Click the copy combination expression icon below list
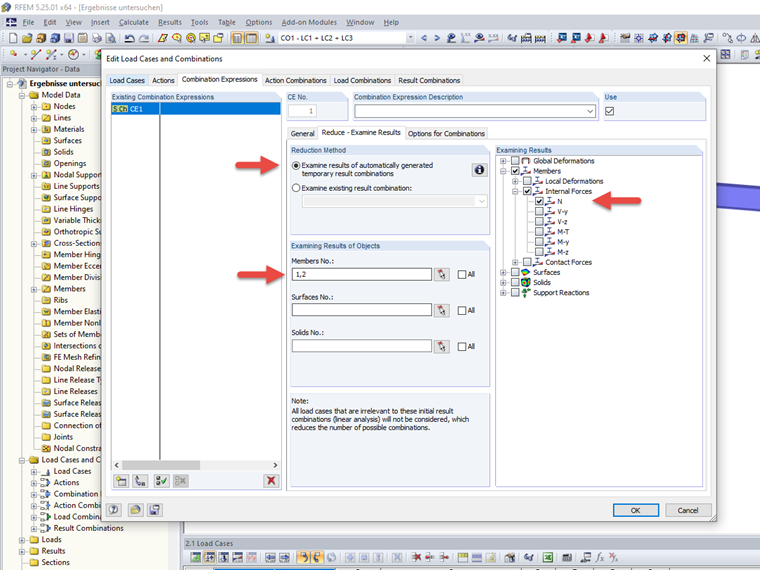 (141, 481)
